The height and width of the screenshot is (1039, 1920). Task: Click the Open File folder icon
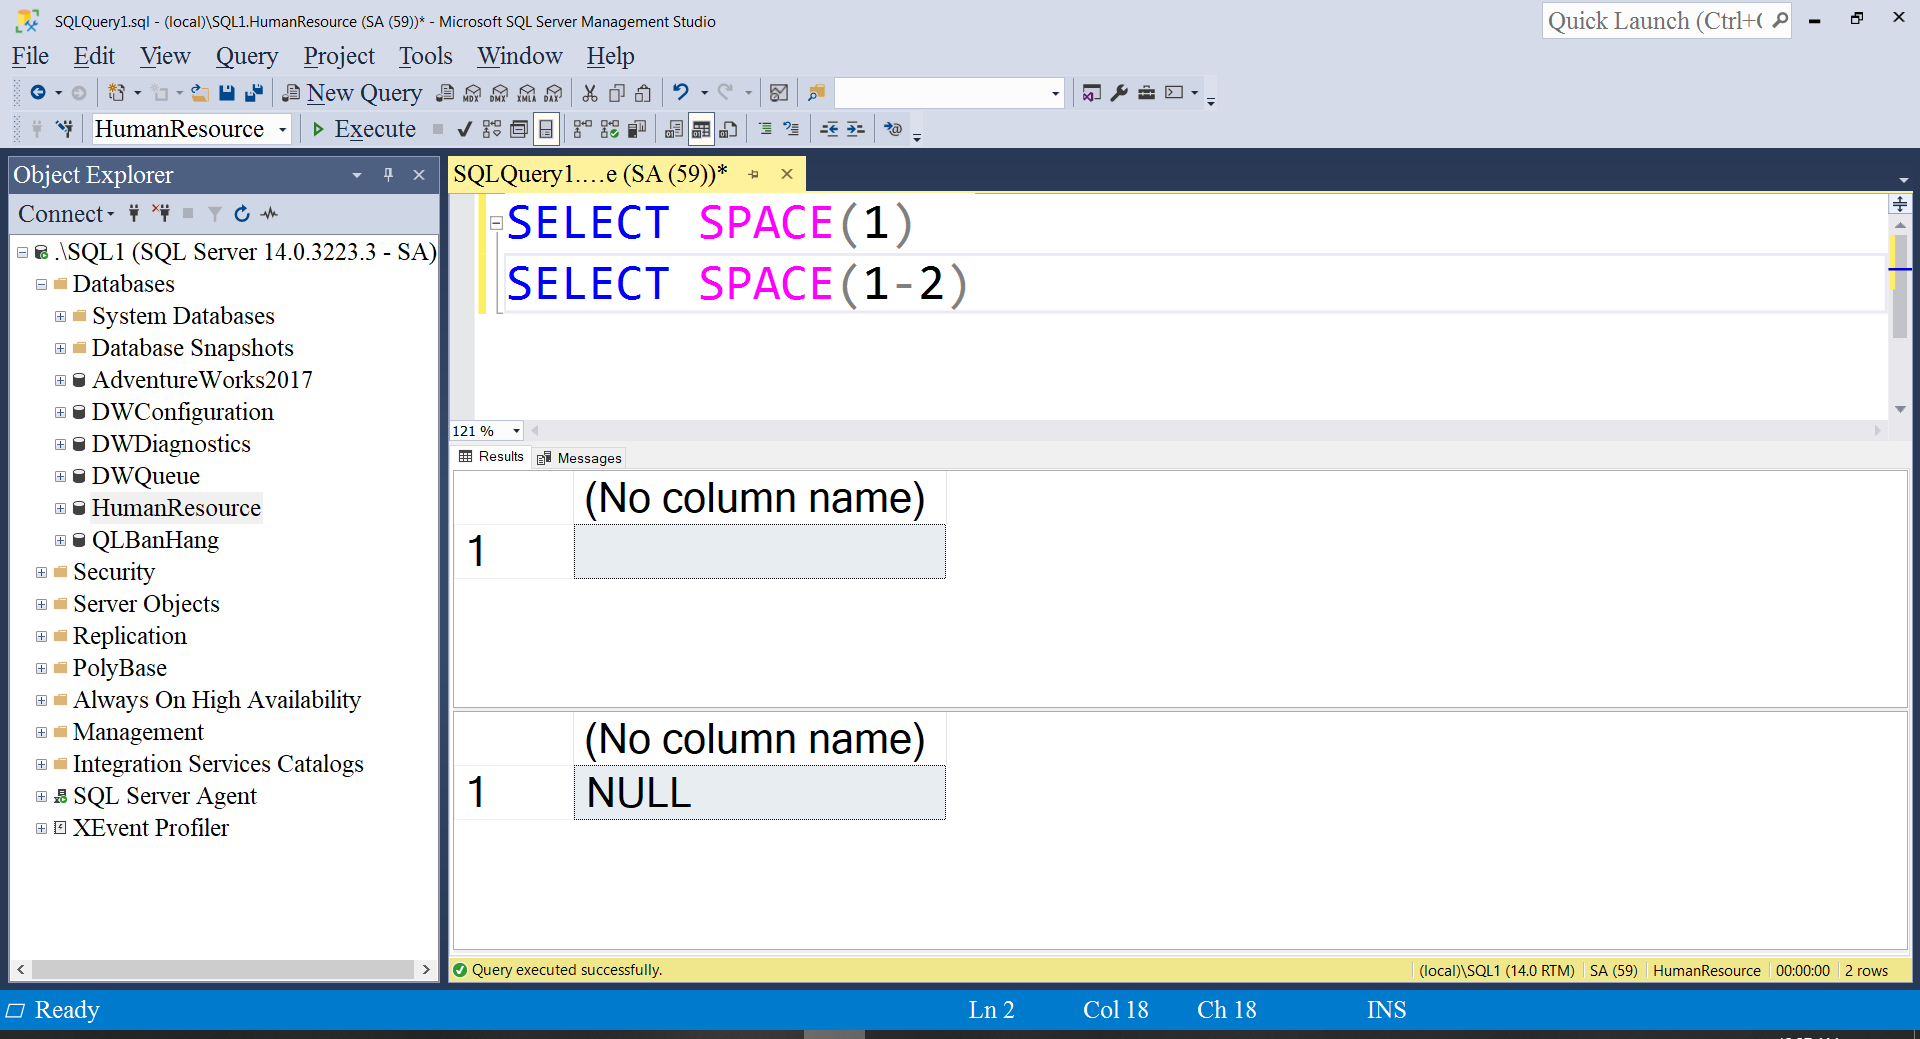tap(200, 93)
